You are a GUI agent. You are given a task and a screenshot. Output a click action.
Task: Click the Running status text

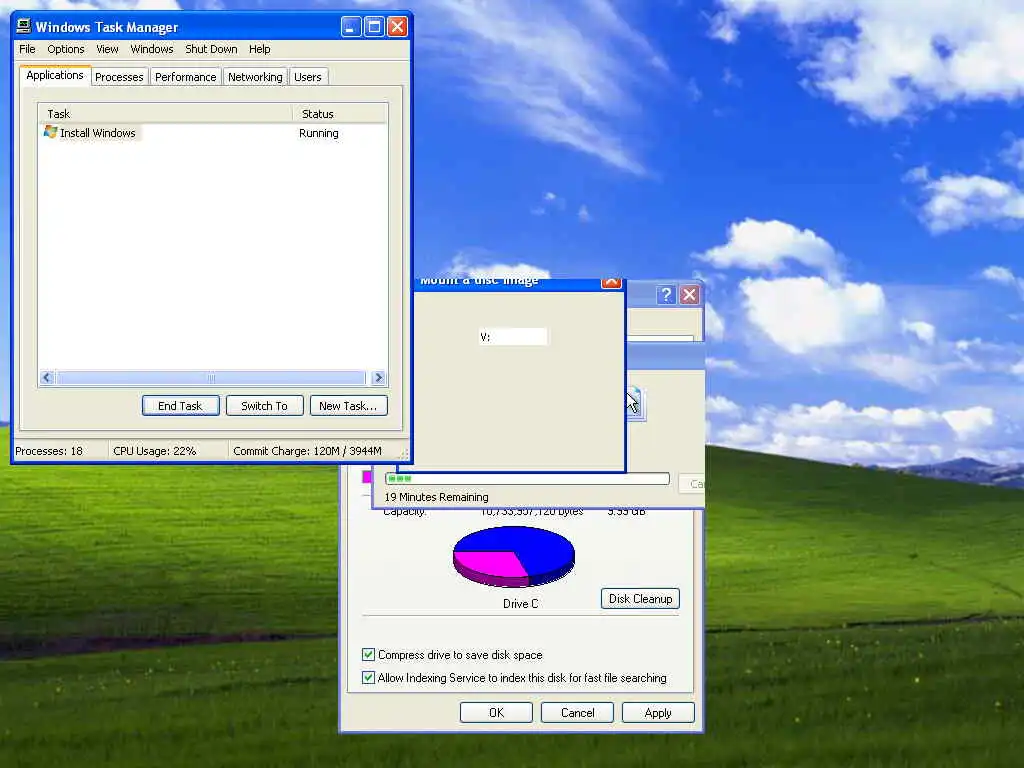319,133
